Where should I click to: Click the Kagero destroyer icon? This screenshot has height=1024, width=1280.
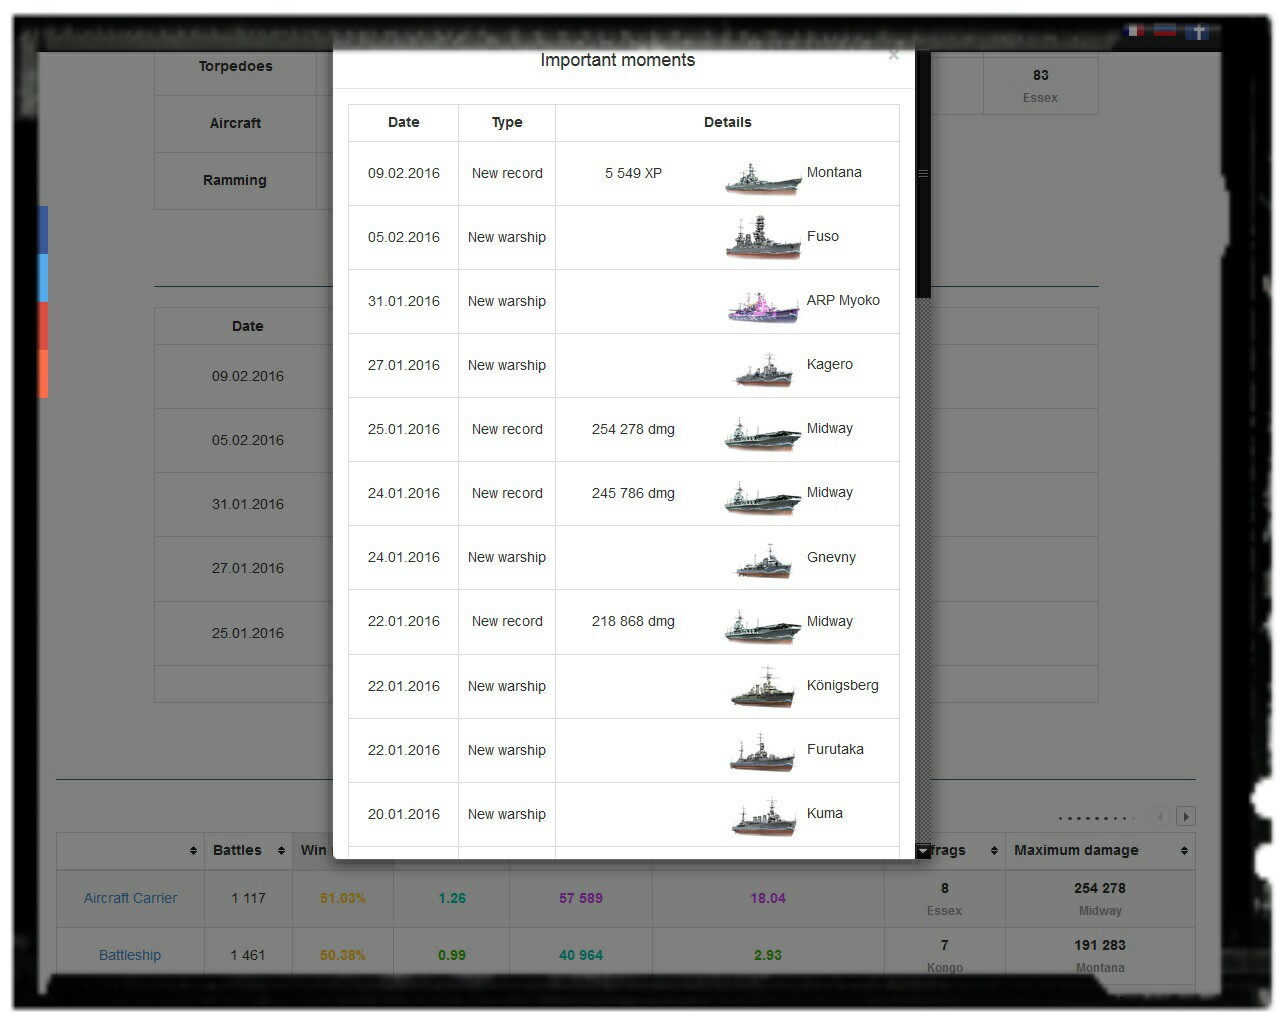point(764,370)
